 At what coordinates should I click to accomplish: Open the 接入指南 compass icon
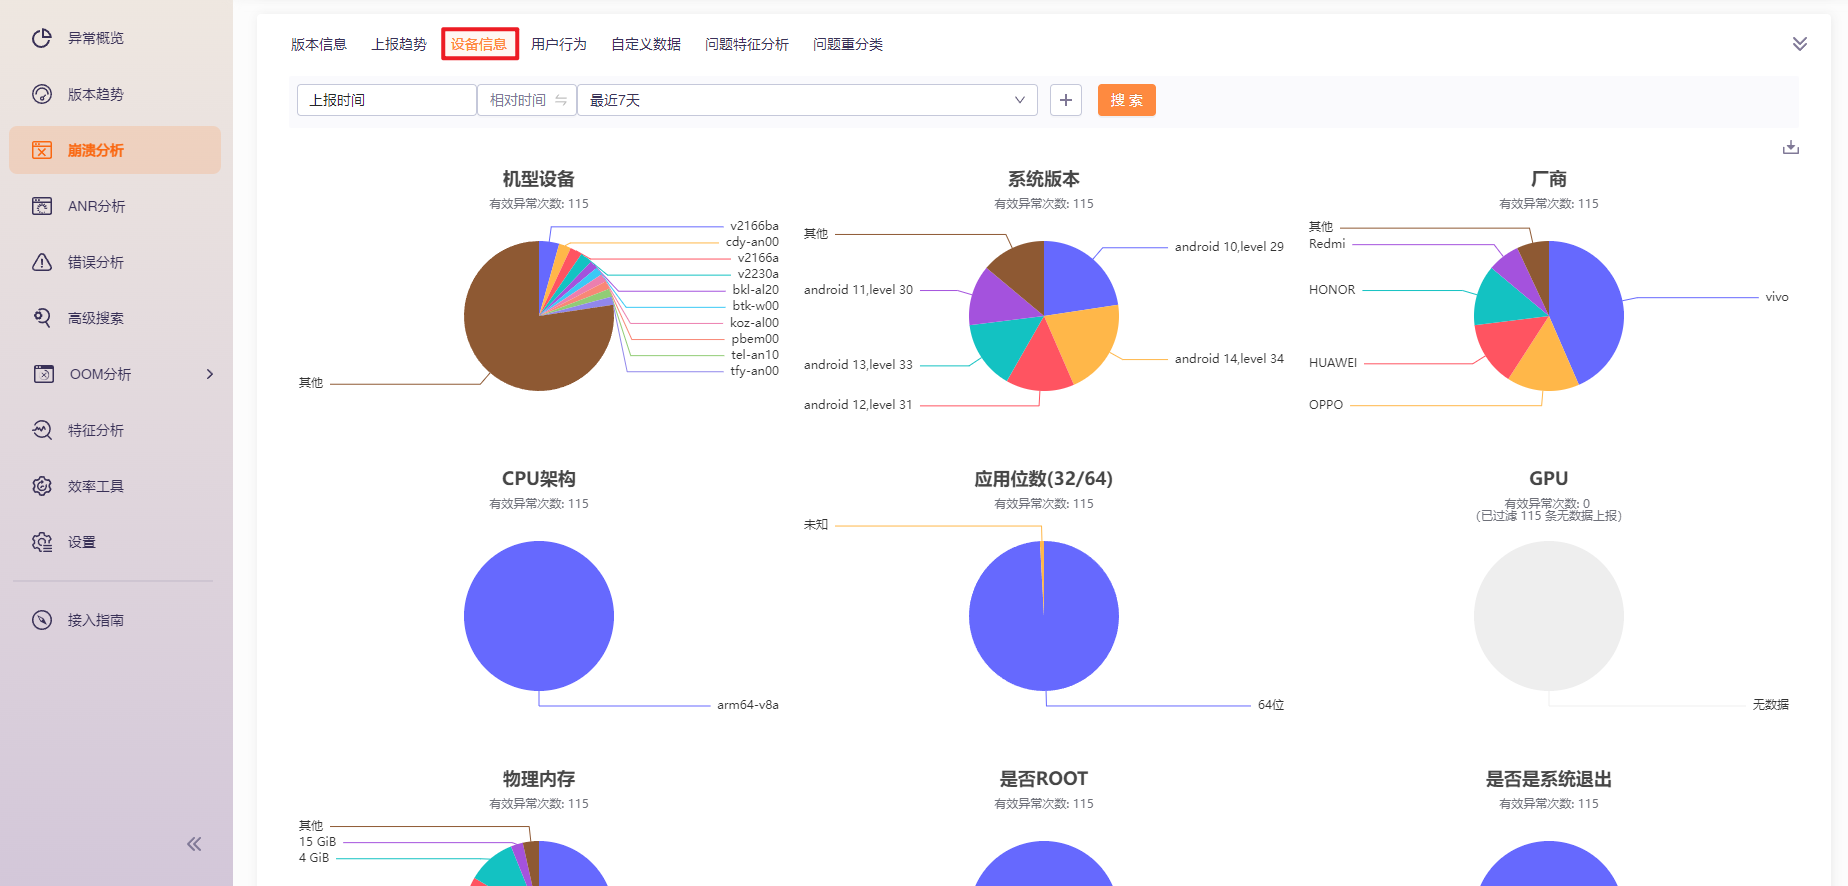(42, 620)
